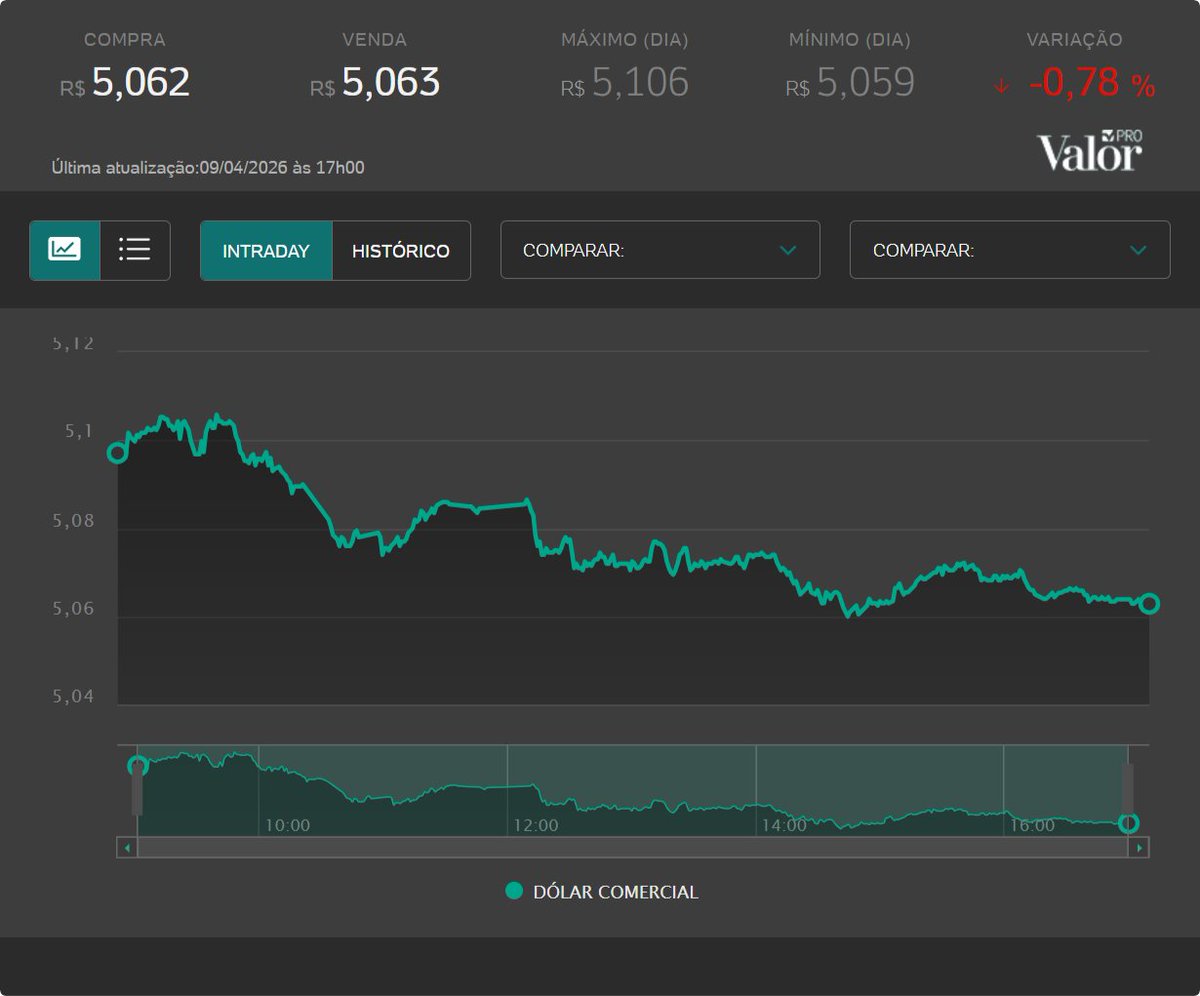Click the 12:00 label in navigator

(x=535, y=826)
